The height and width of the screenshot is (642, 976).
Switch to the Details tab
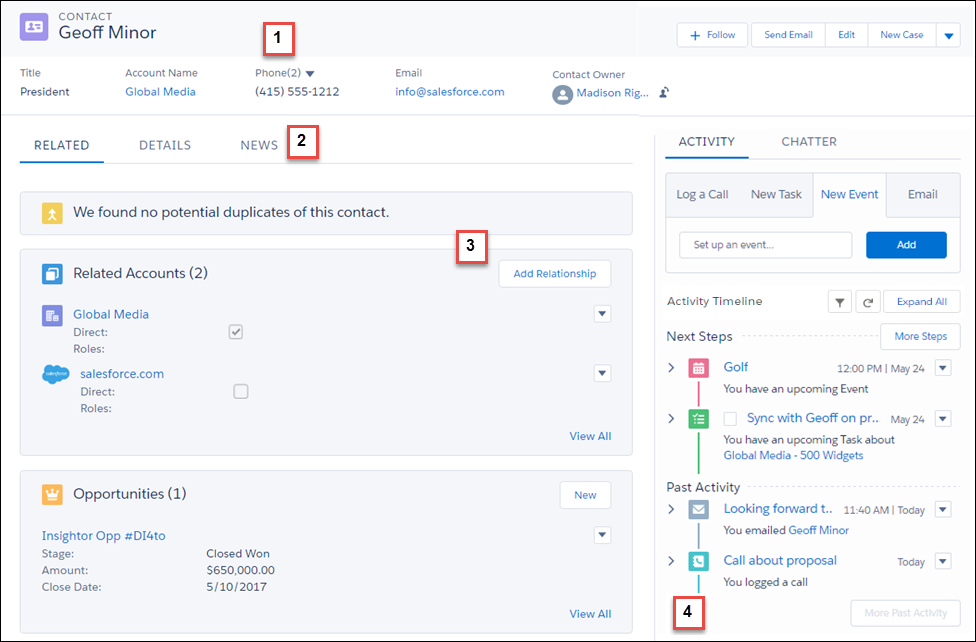[165, 146]
